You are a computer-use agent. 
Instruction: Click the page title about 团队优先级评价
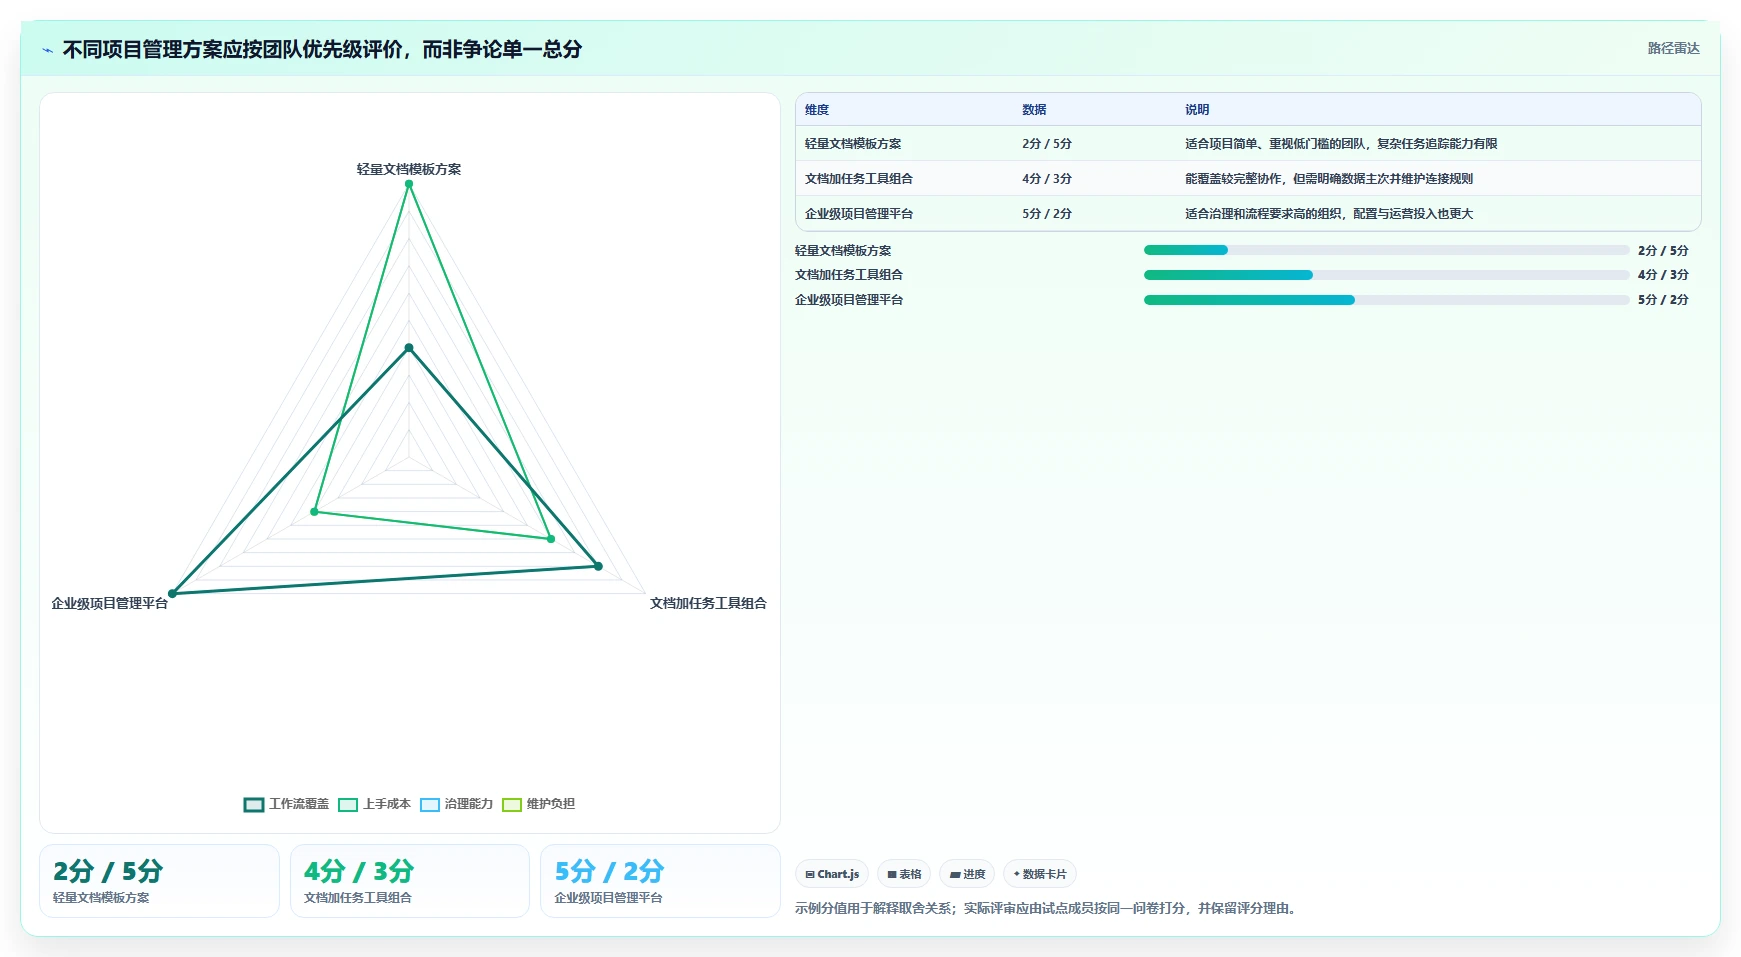[322, 49]
